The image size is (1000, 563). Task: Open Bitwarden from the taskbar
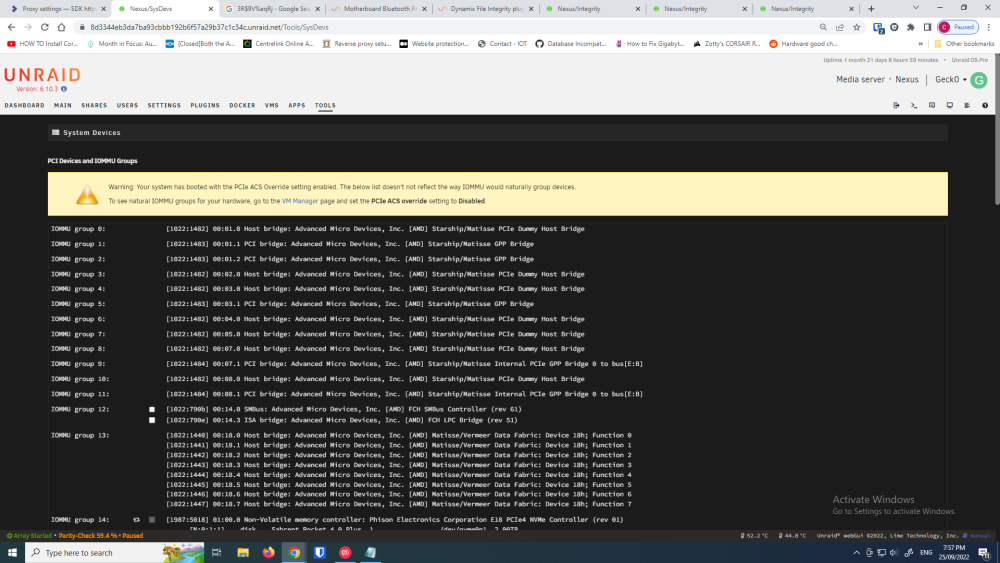(x=320, y=552)
